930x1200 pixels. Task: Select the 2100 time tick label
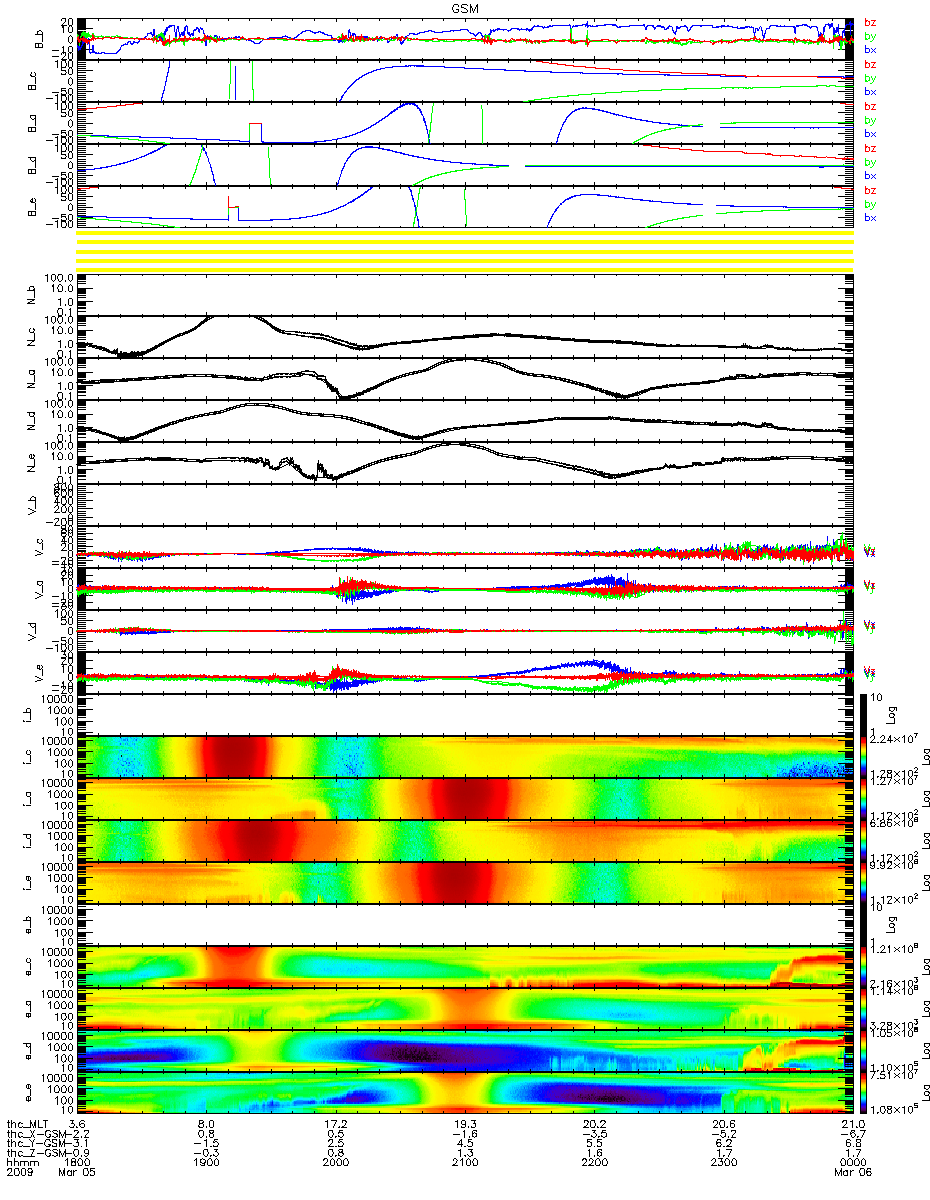[x=465, y=1162]
